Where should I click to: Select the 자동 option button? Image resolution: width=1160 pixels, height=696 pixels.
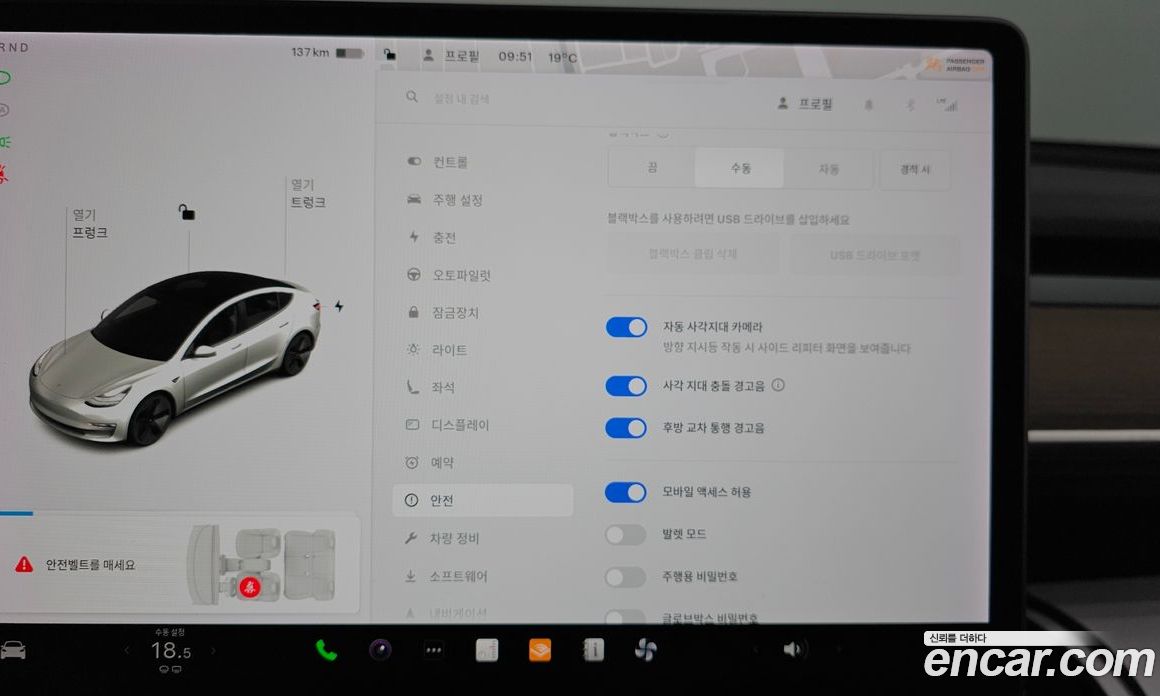pos(829,169)
